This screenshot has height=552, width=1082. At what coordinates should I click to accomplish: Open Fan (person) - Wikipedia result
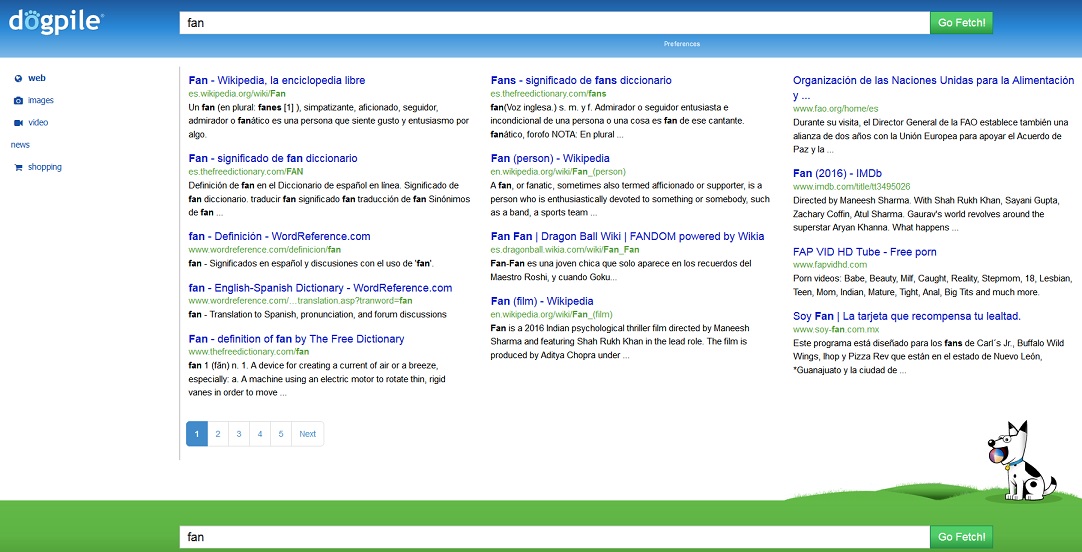550,158
